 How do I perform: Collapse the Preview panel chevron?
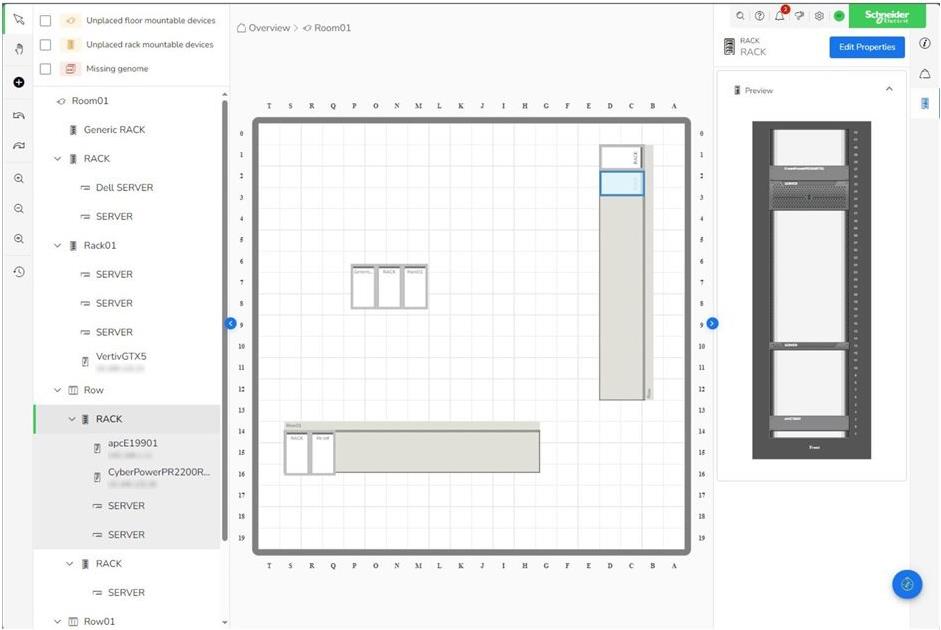[889, 90]
